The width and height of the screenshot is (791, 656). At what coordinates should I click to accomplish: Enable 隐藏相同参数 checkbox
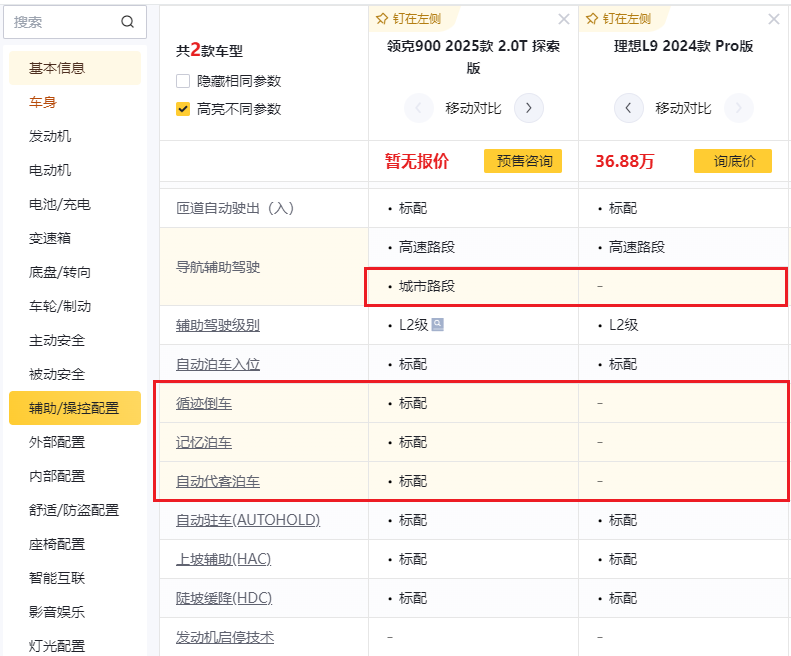pyautogui.click(x=183, y=81)
